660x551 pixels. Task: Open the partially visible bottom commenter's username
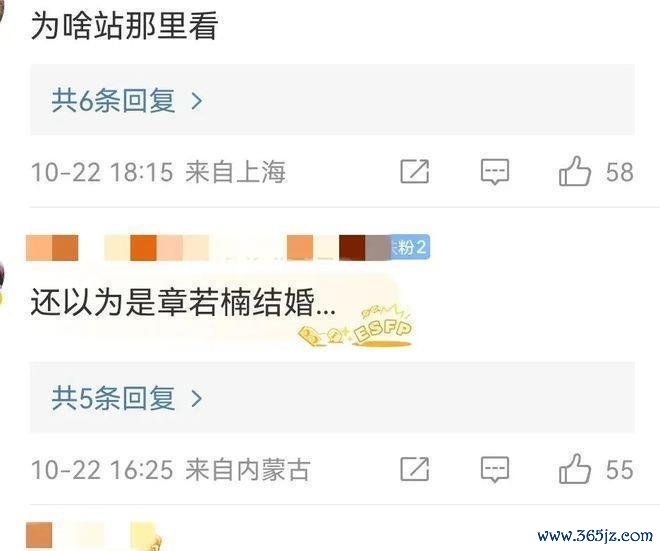click(93, 535)
